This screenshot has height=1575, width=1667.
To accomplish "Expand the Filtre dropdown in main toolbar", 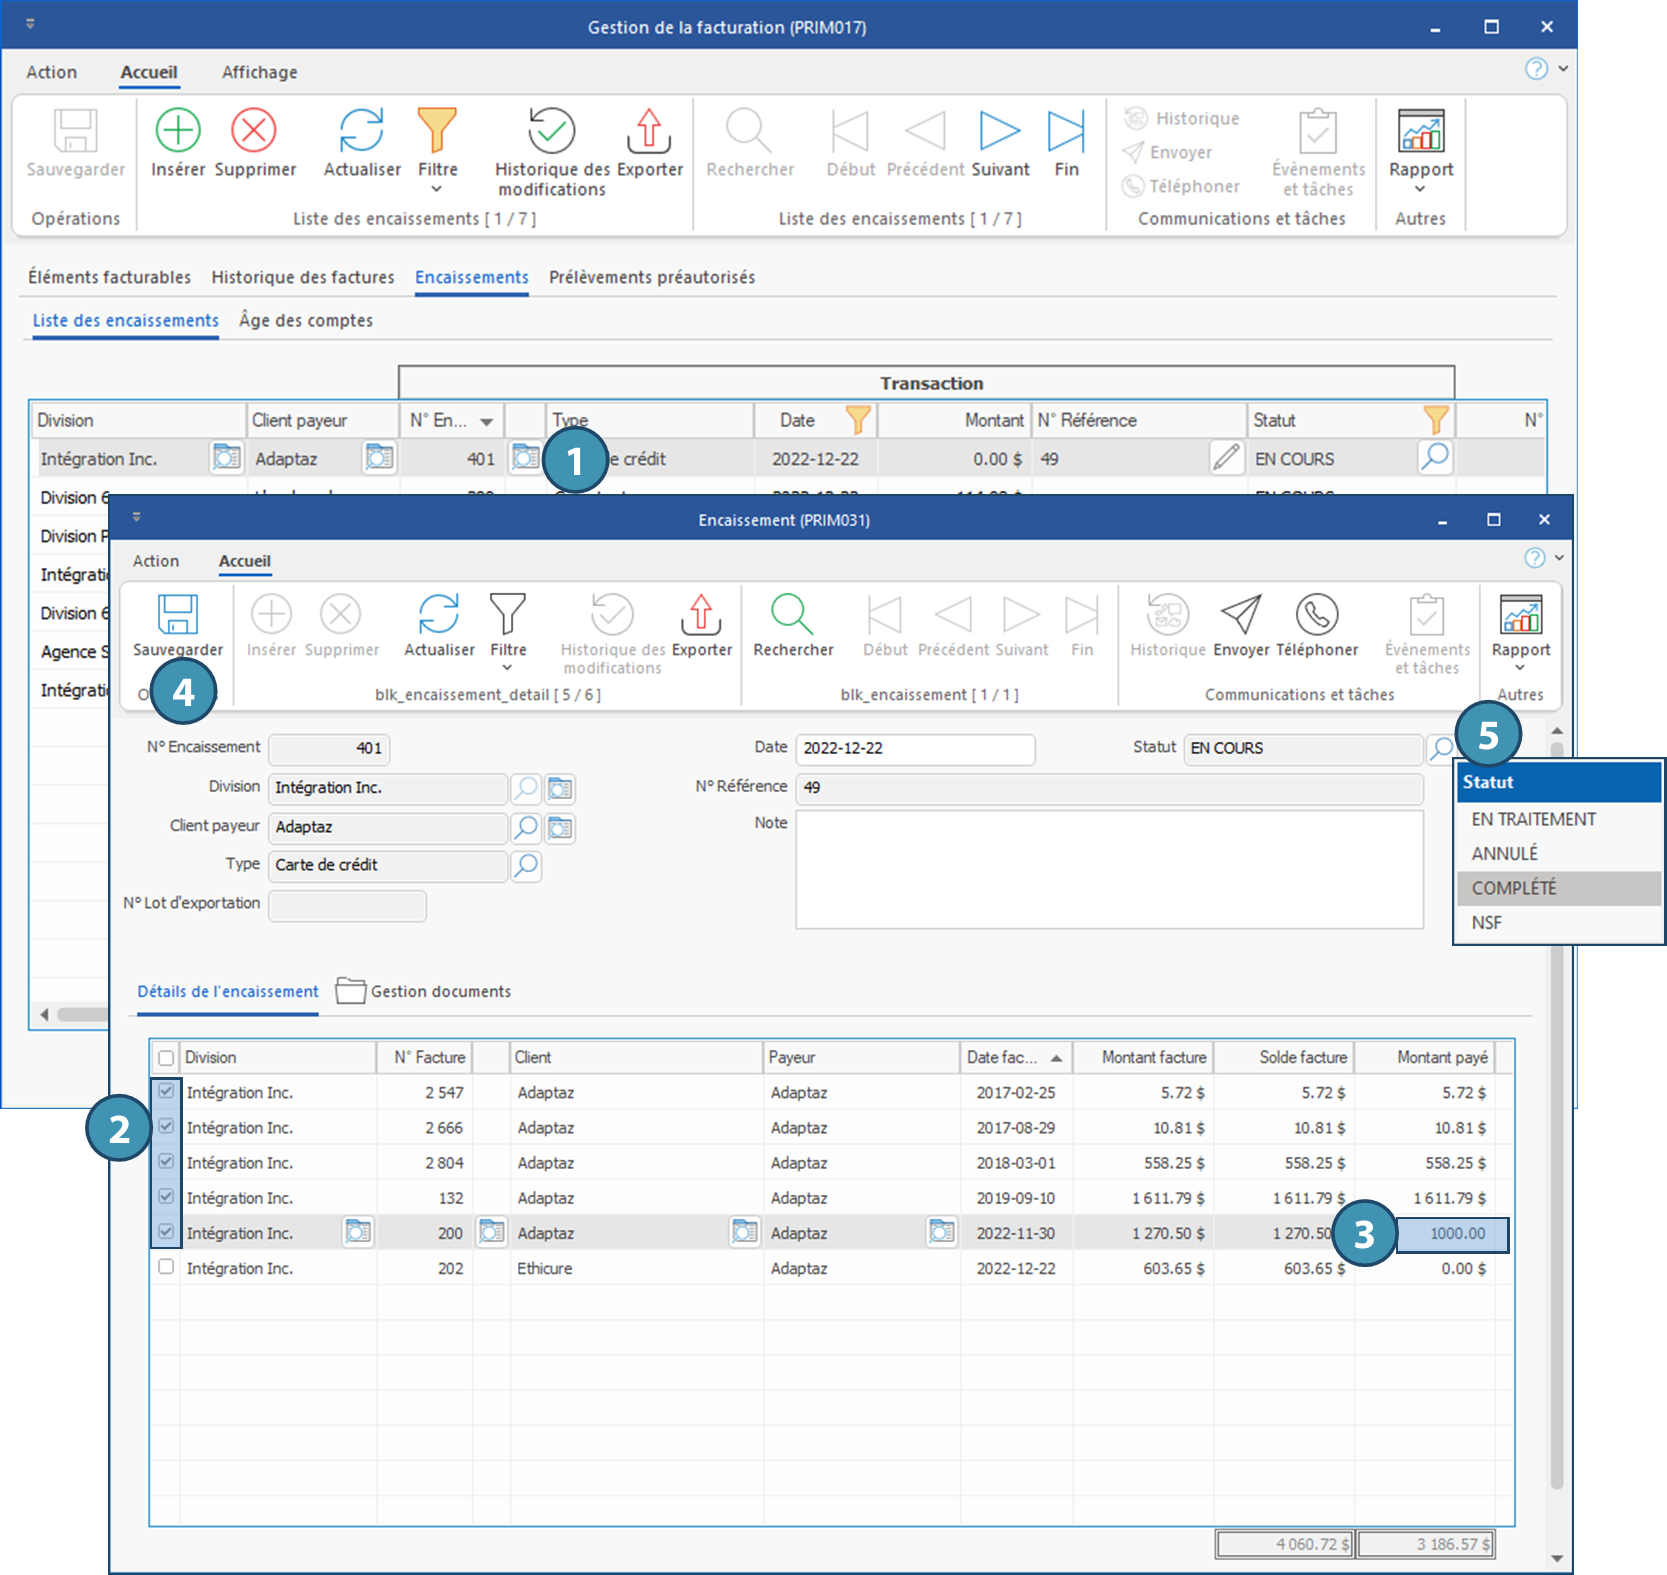I will point(437,189).
